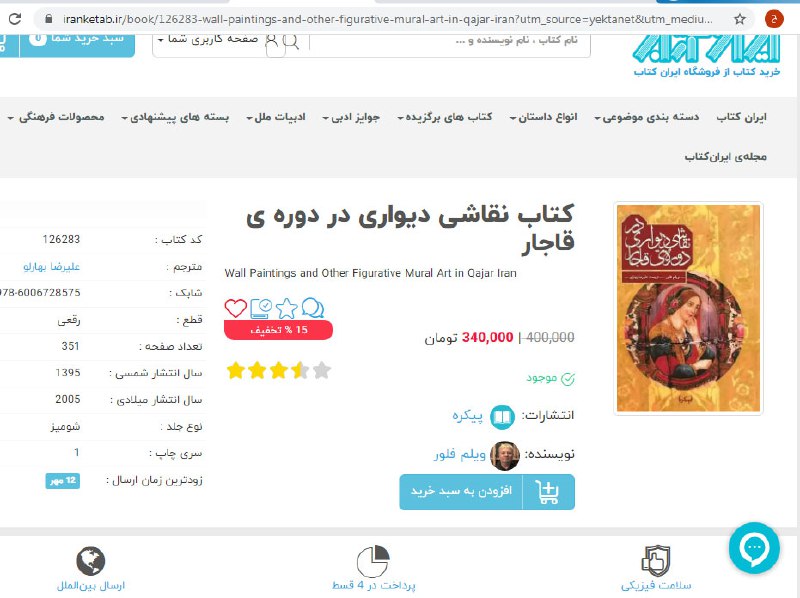Screen dimensions: 800x598
Task: Click the star rating icon beside heart
Action: point(287,308)
